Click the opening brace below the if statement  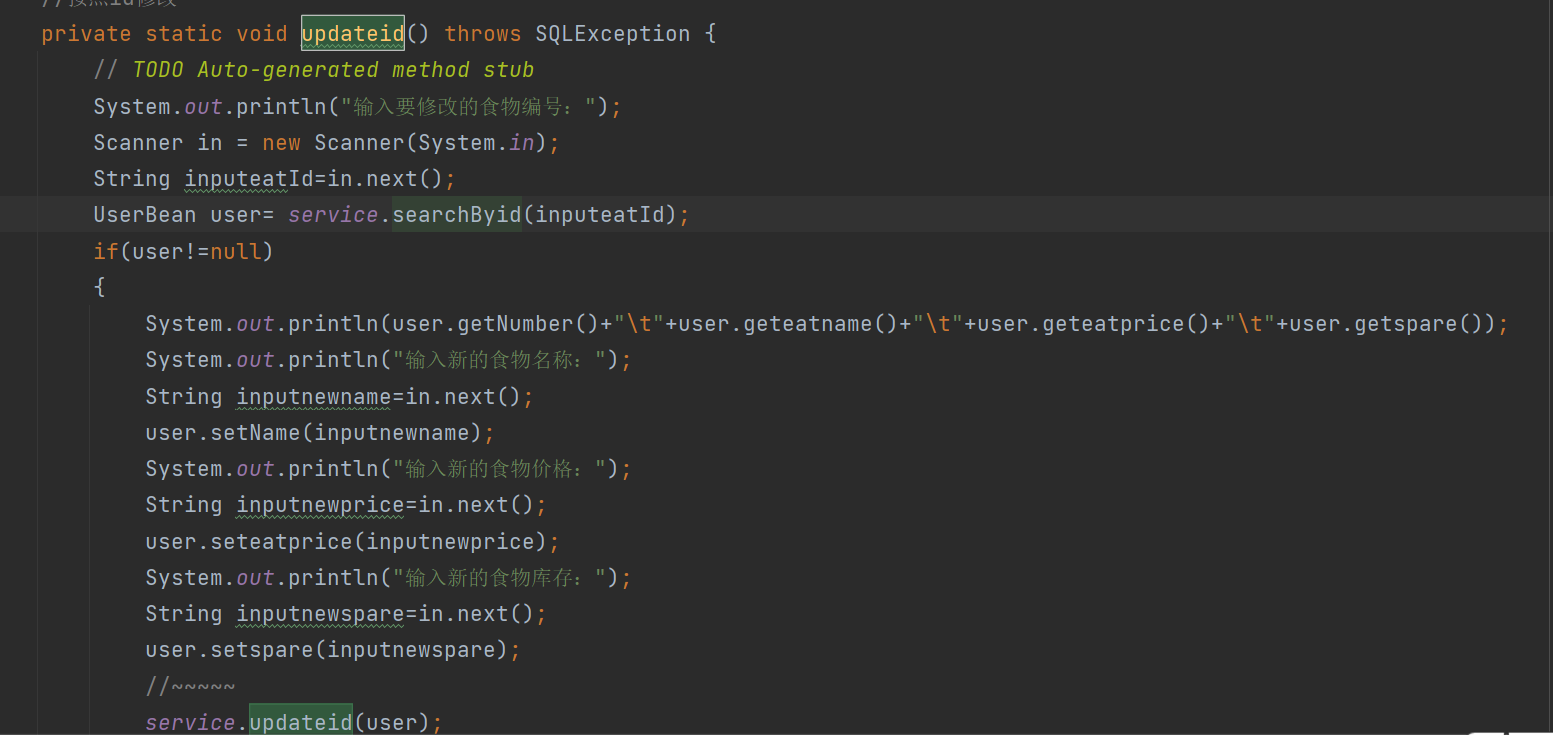tap(99, 288)
